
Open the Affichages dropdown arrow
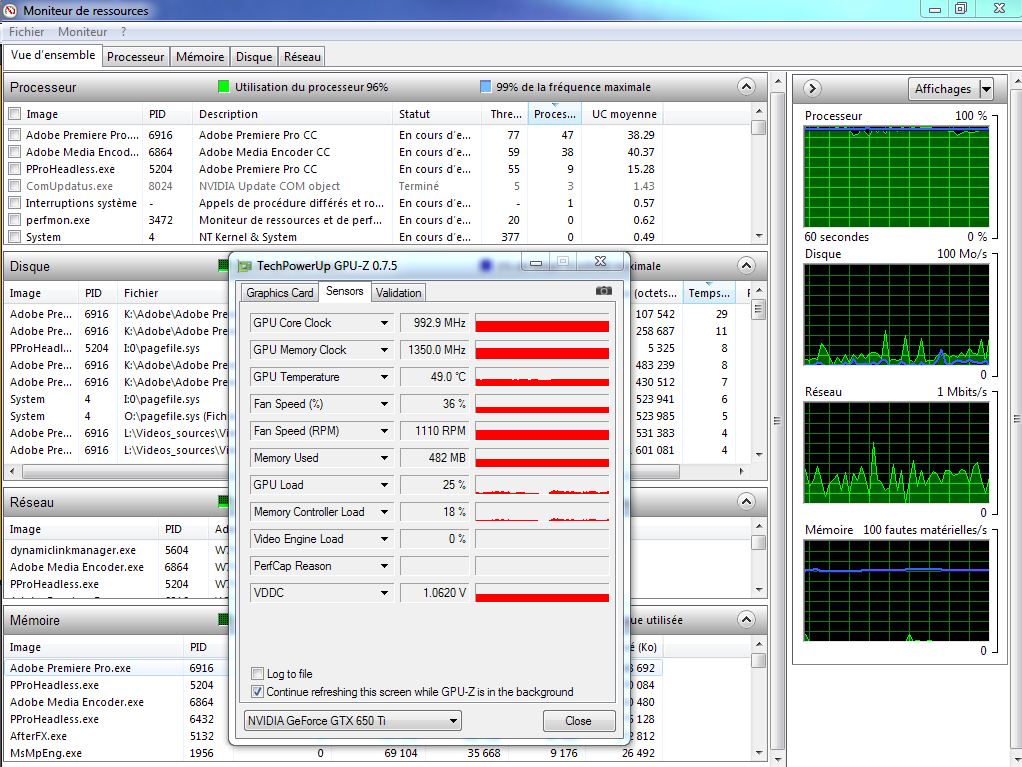point(986,89)
